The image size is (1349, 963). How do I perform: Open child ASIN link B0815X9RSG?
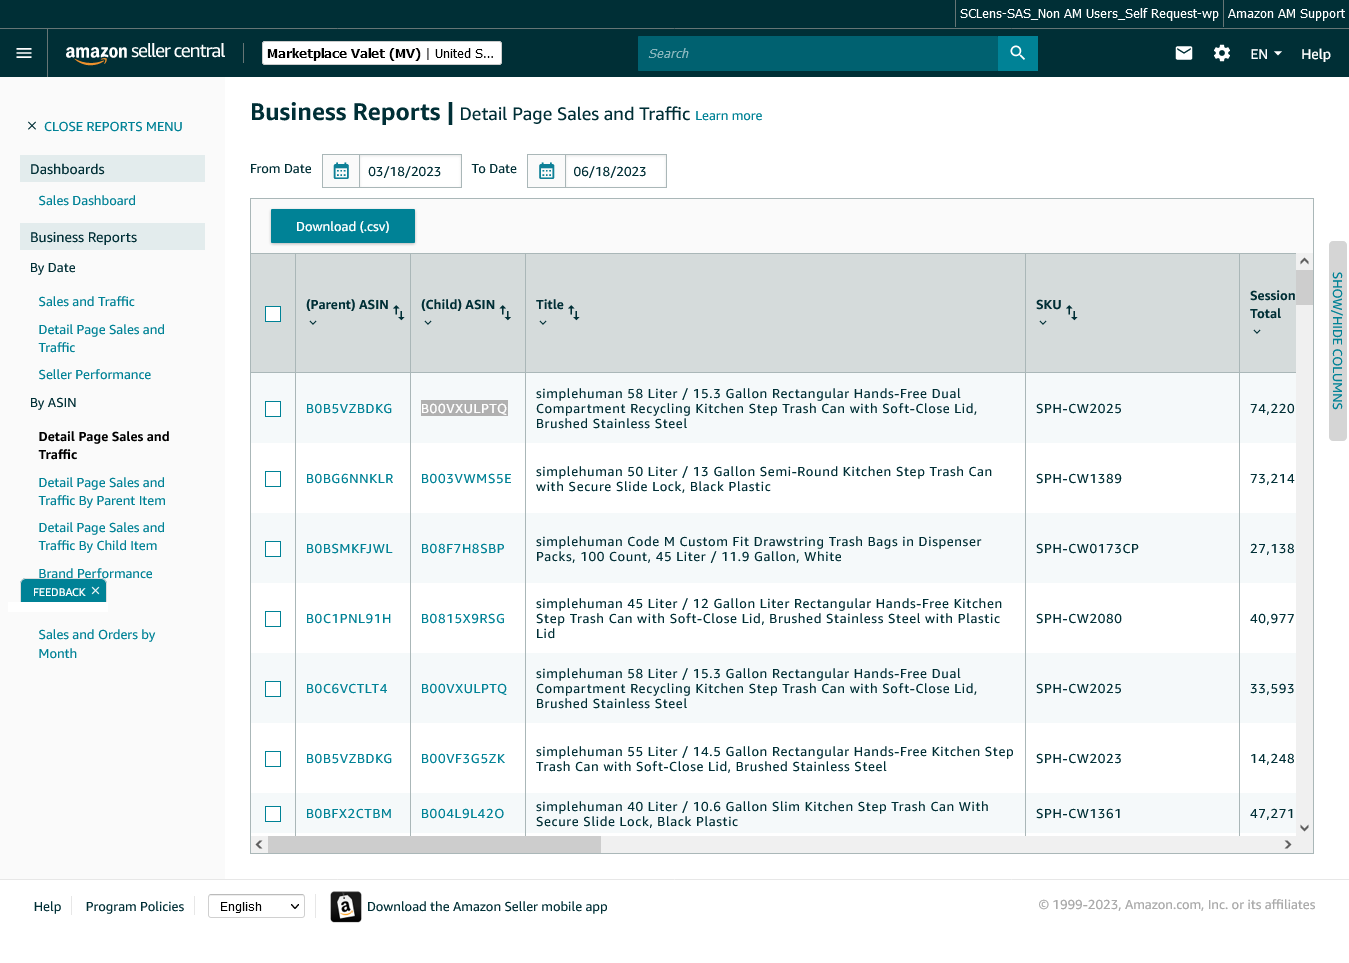(463, 619)
